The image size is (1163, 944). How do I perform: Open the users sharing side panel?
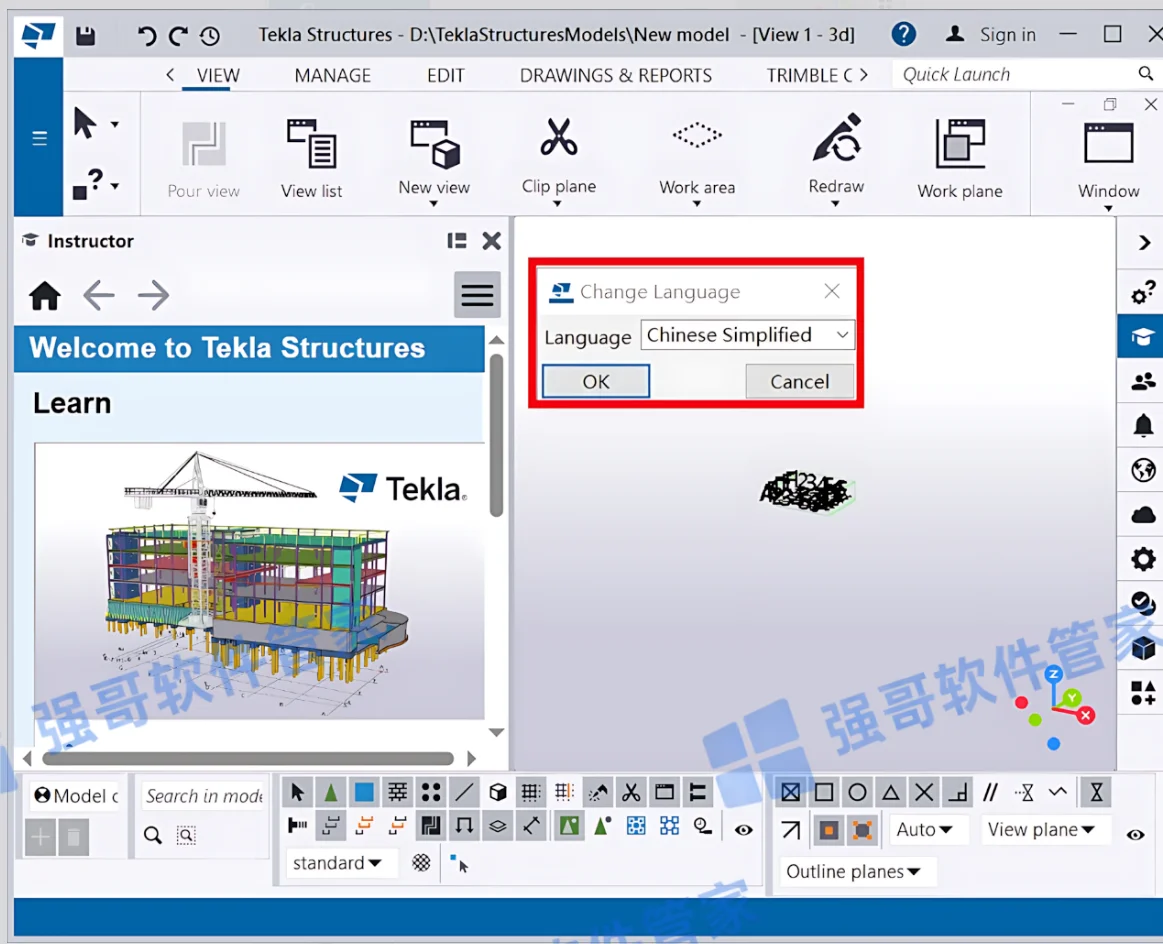coord(1143,381)
